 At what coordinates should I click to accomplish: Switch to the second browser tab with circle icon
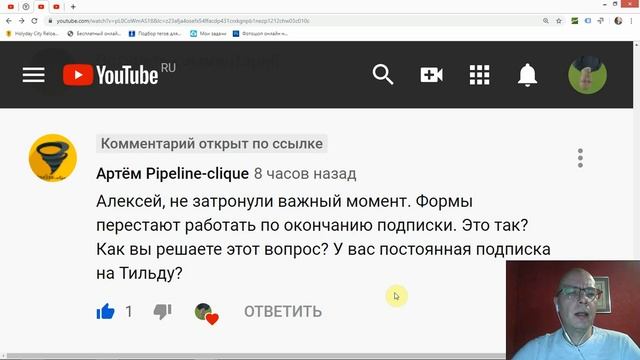click(26, 7)
